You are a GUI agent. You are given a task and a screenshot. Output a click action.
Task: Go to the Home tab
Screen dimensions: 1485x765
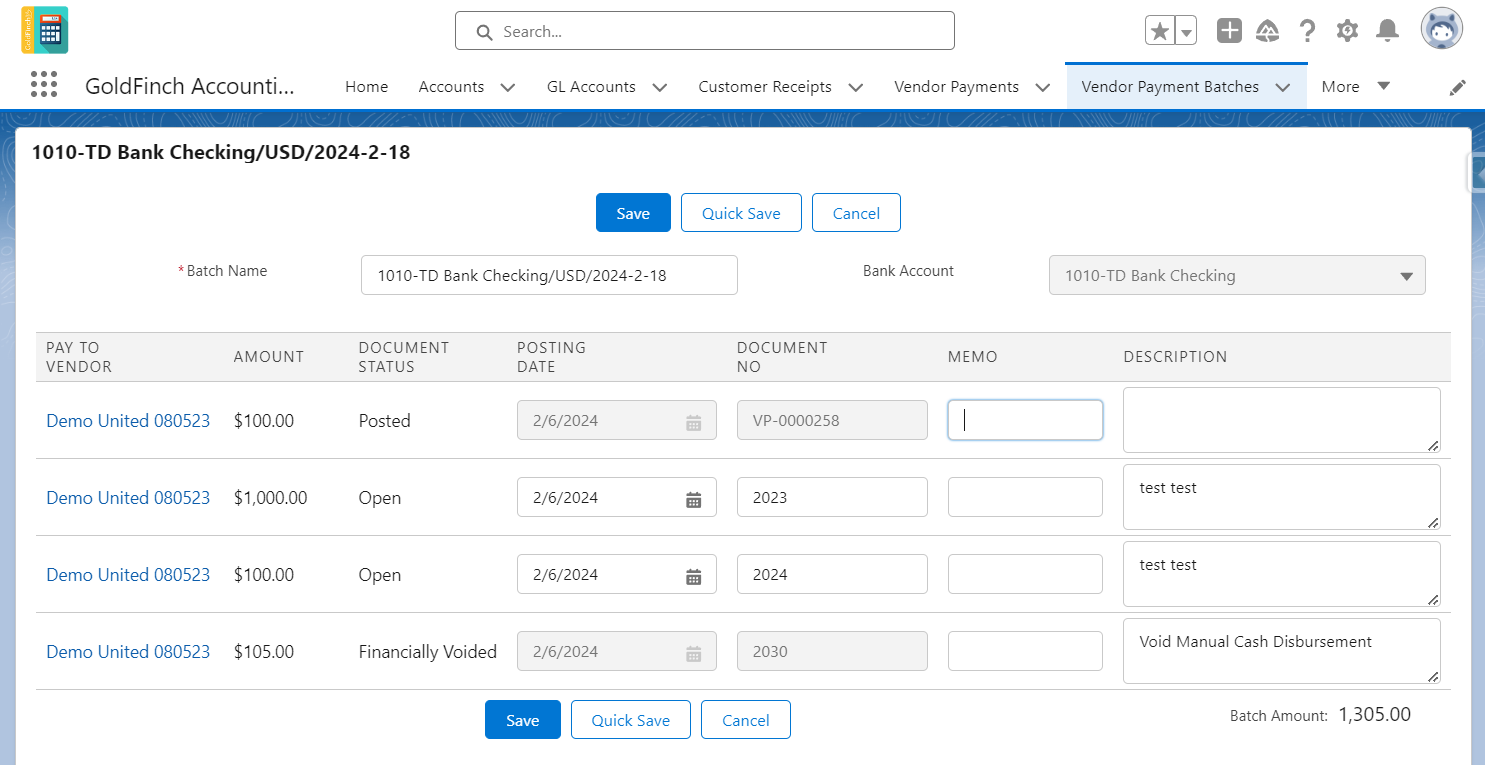pos(366,87)
